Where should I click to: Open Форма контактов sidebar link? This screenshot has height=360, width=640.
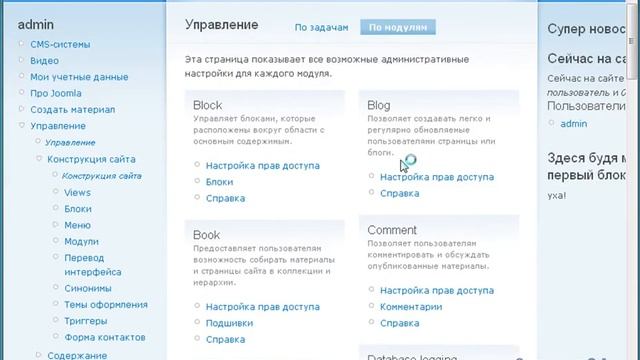pyautogui.click(x=105, y=338)
